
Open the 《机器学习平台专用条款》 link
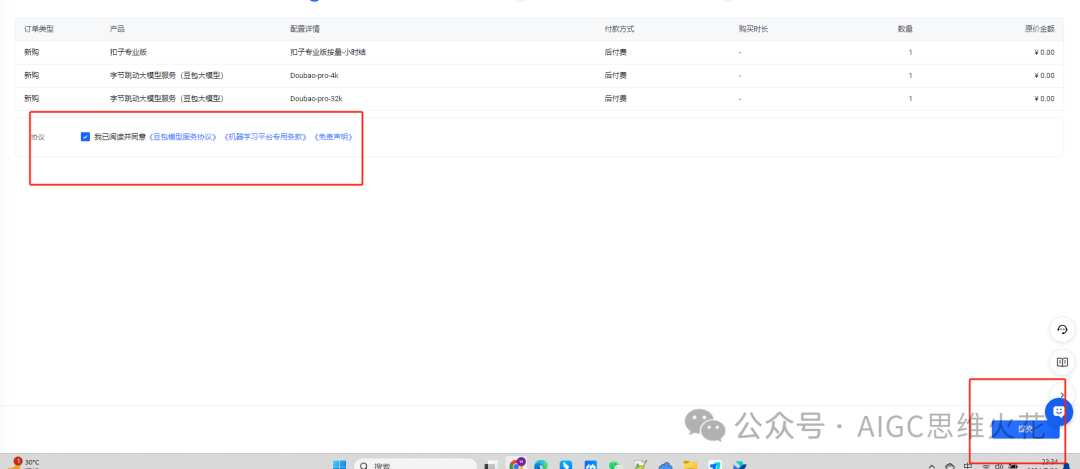click(265, 137)
